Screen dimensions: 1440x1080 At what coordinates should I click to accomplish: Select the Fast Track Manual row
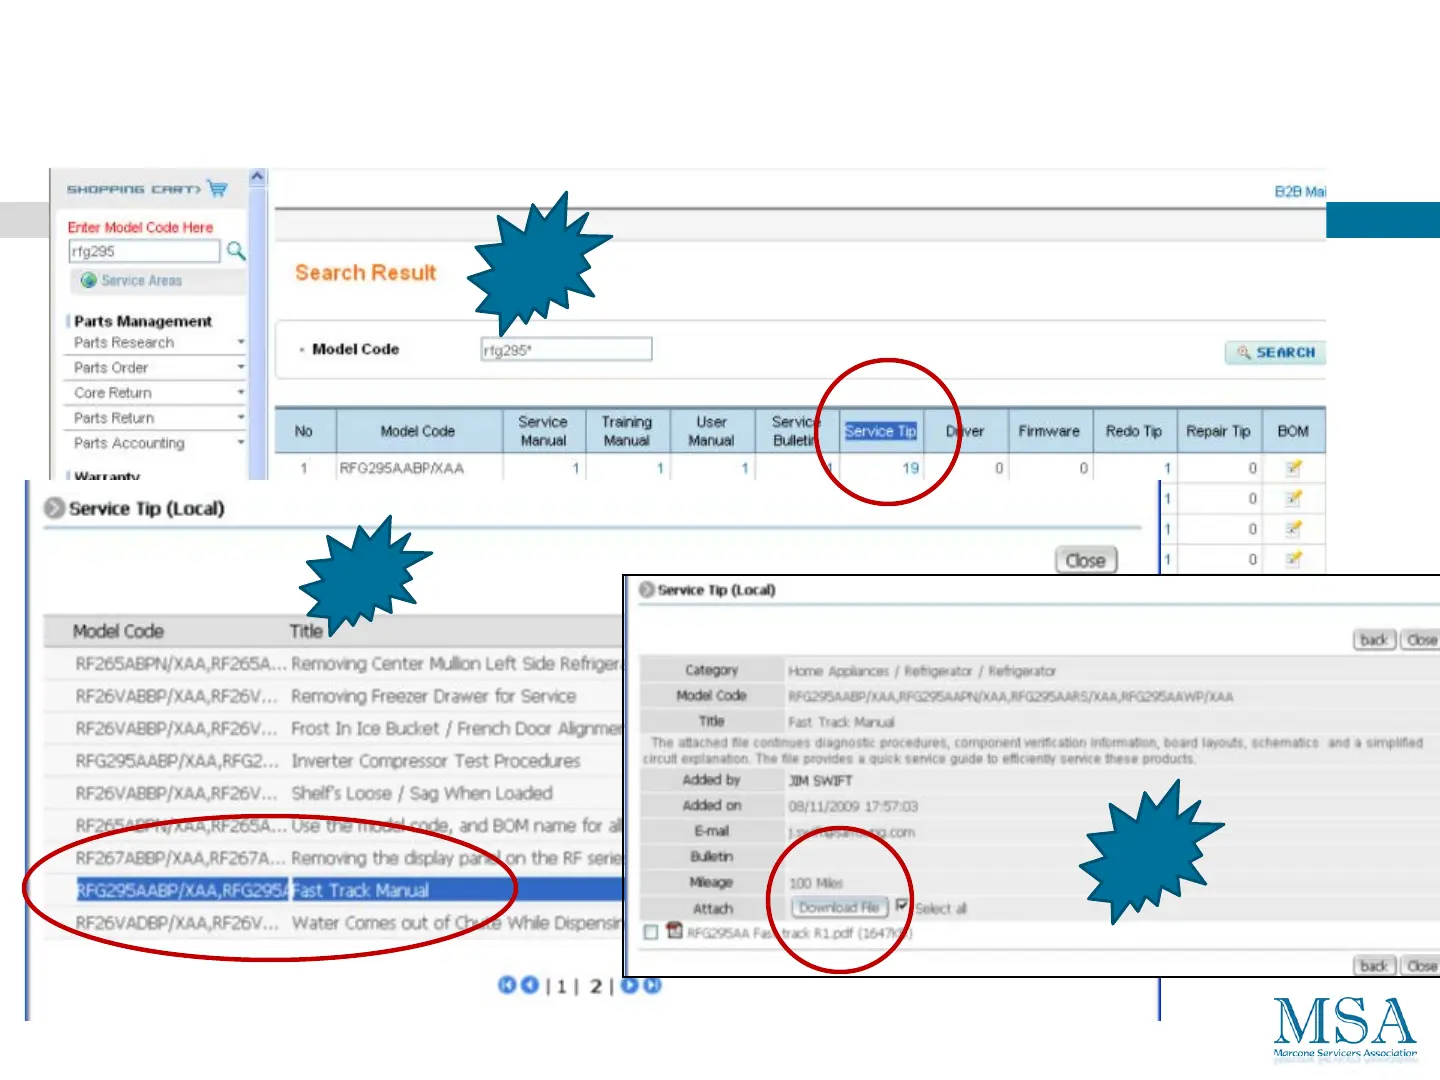(x=360, y=890)
